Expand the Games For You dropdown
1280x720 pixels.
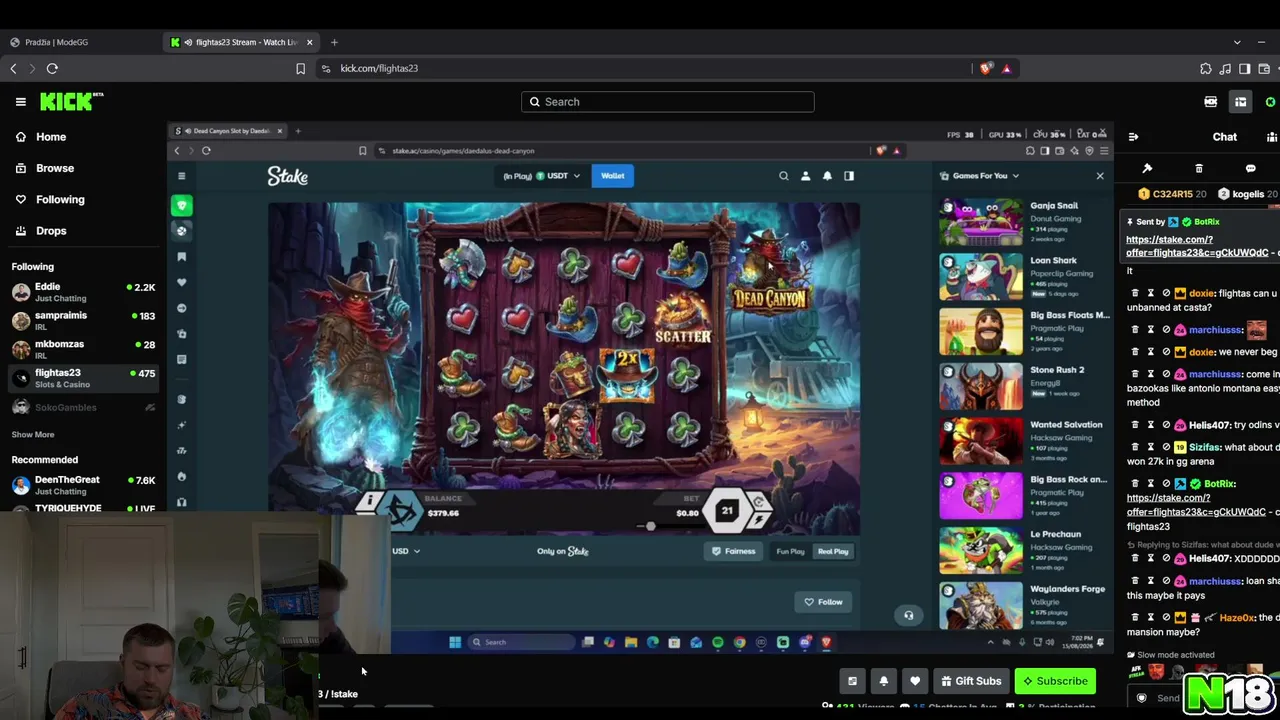[x=981, y=176]
